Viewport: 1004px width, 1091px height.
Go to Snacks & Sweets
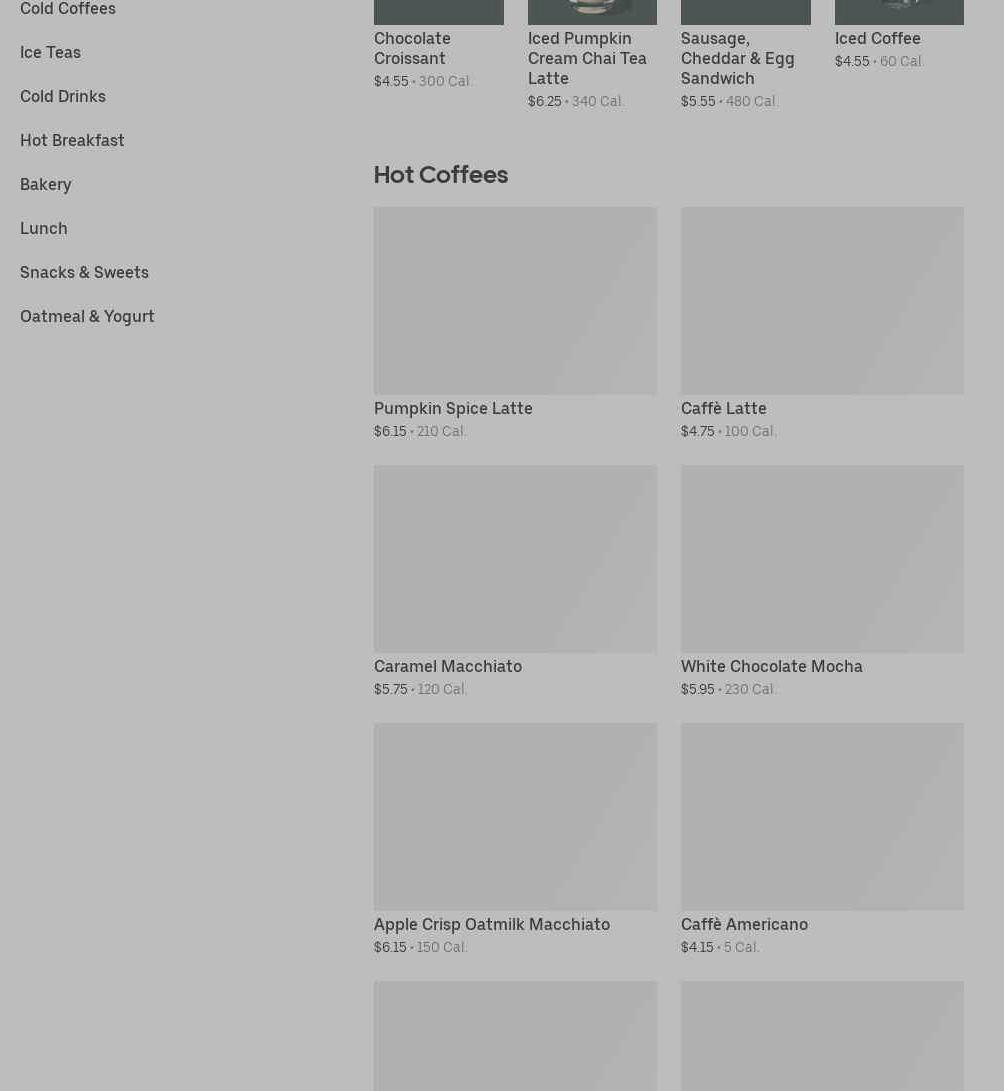[84, 272]
